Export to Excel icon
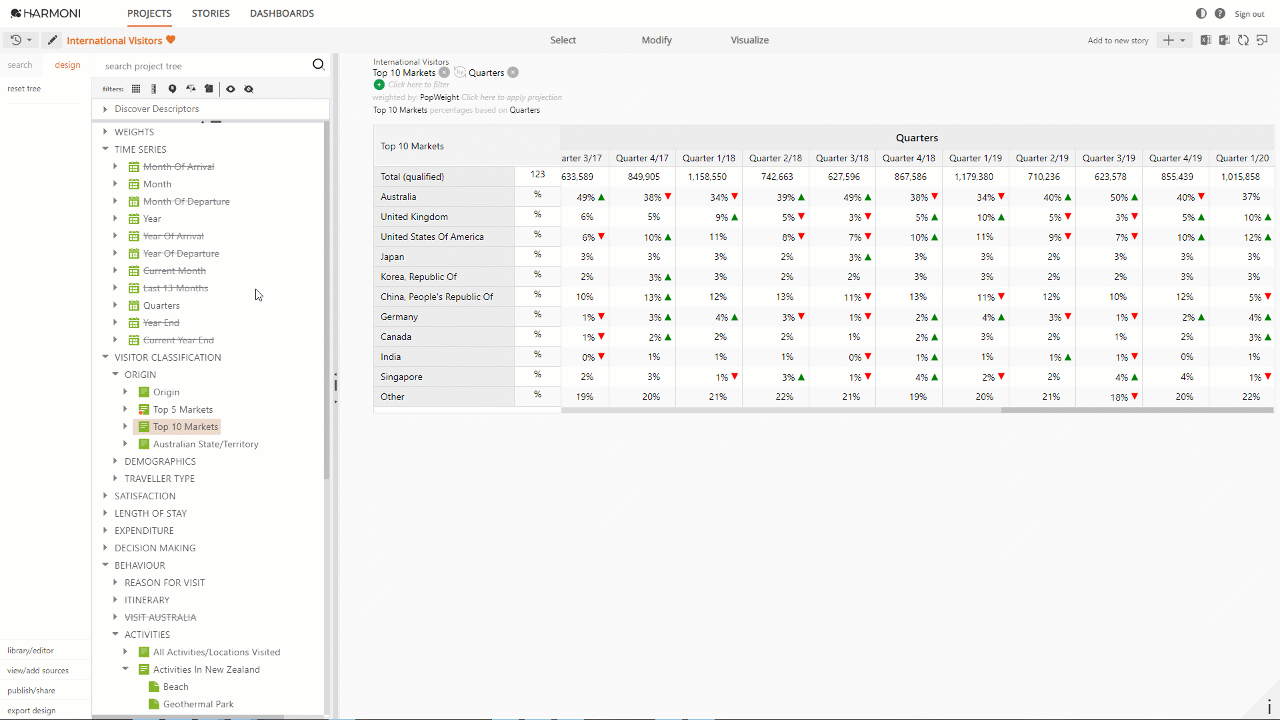This screenshot has width=1280, height=720. pos(1206,40)
